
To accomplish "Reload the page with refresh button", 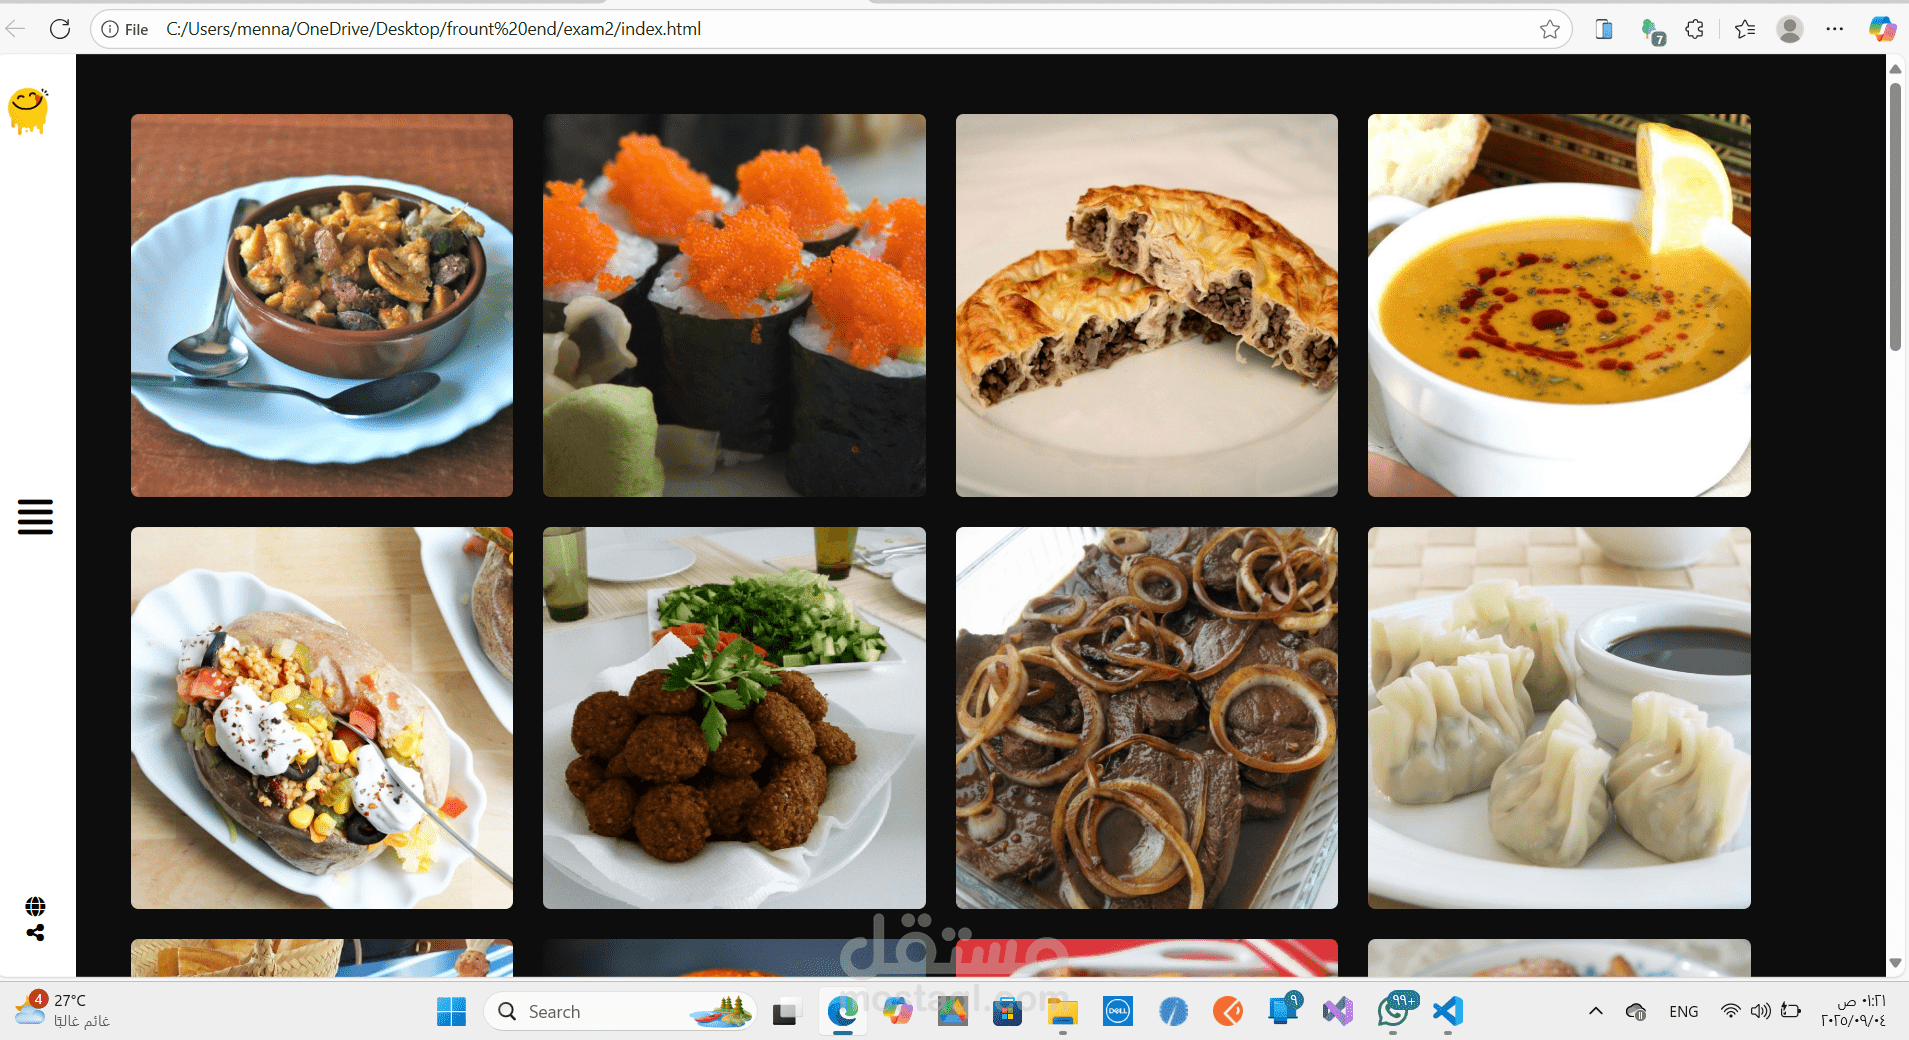I will coord(60,29).
